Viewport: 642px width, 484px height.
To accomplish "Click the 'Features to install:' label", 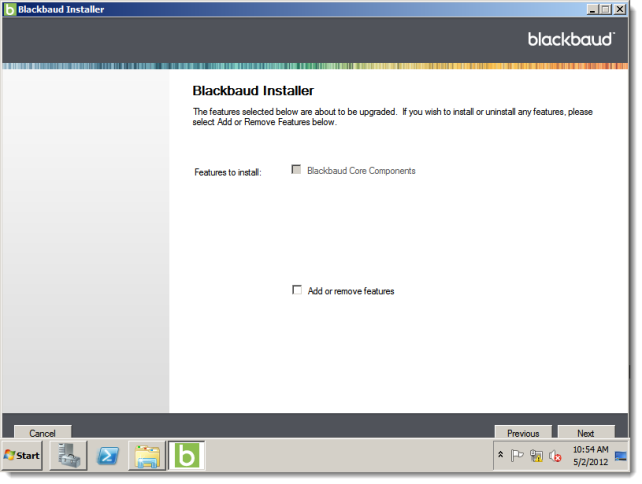I will point(228,172).
